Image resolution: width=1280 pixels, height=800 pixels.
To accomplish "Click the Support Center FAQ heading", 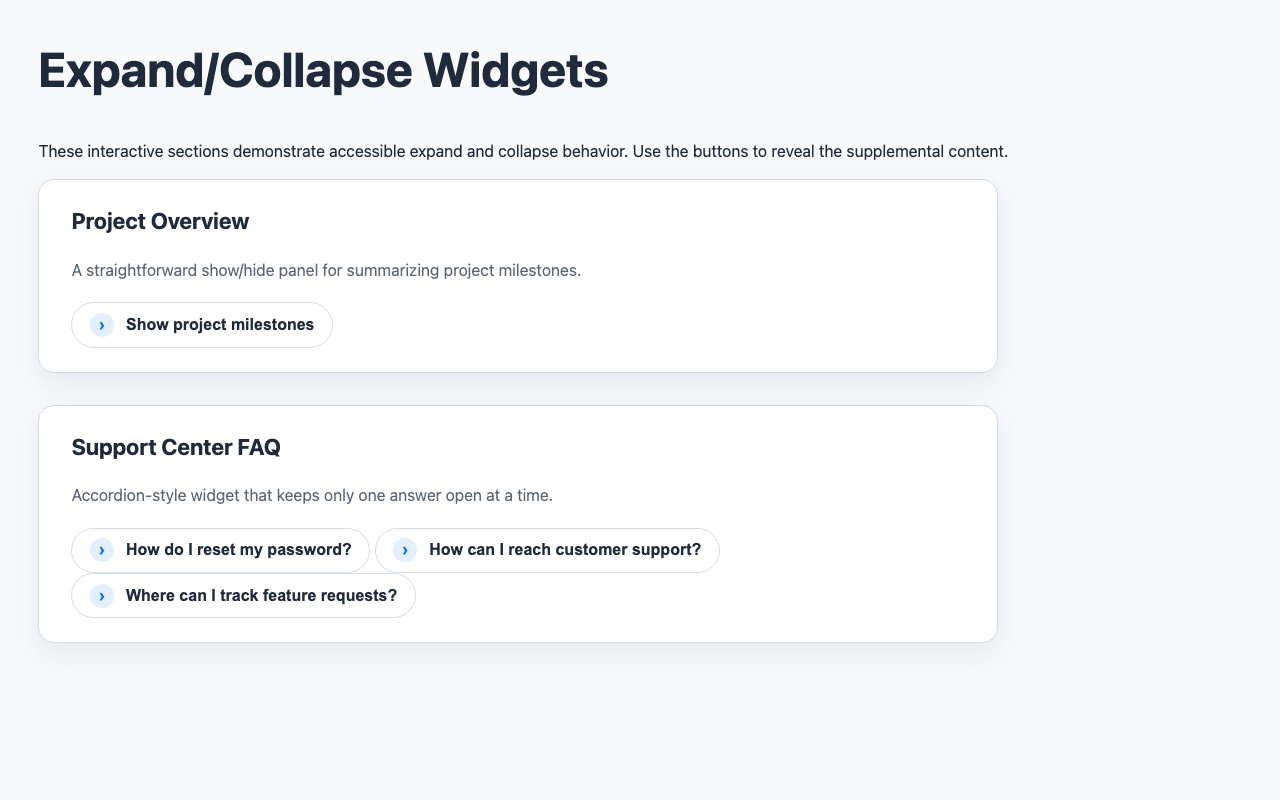I will tap(176, 447).
